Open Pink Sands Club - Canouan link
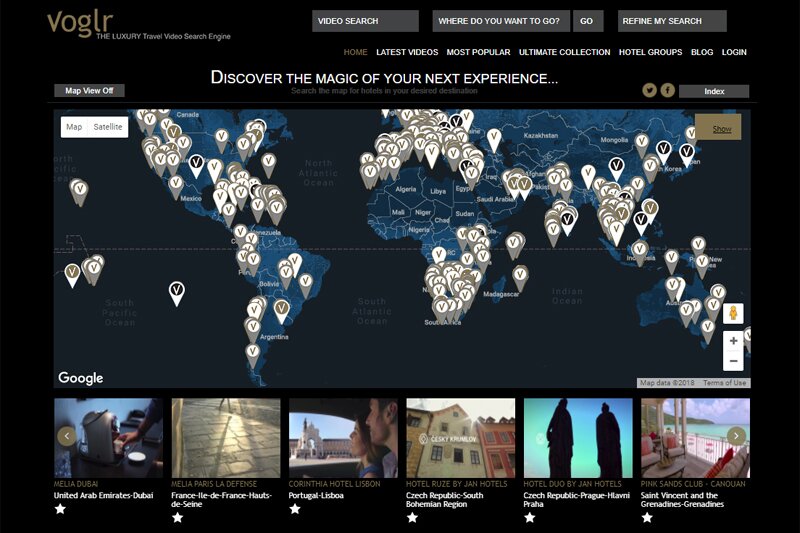800x533 pixels. (x=693, y=484)
